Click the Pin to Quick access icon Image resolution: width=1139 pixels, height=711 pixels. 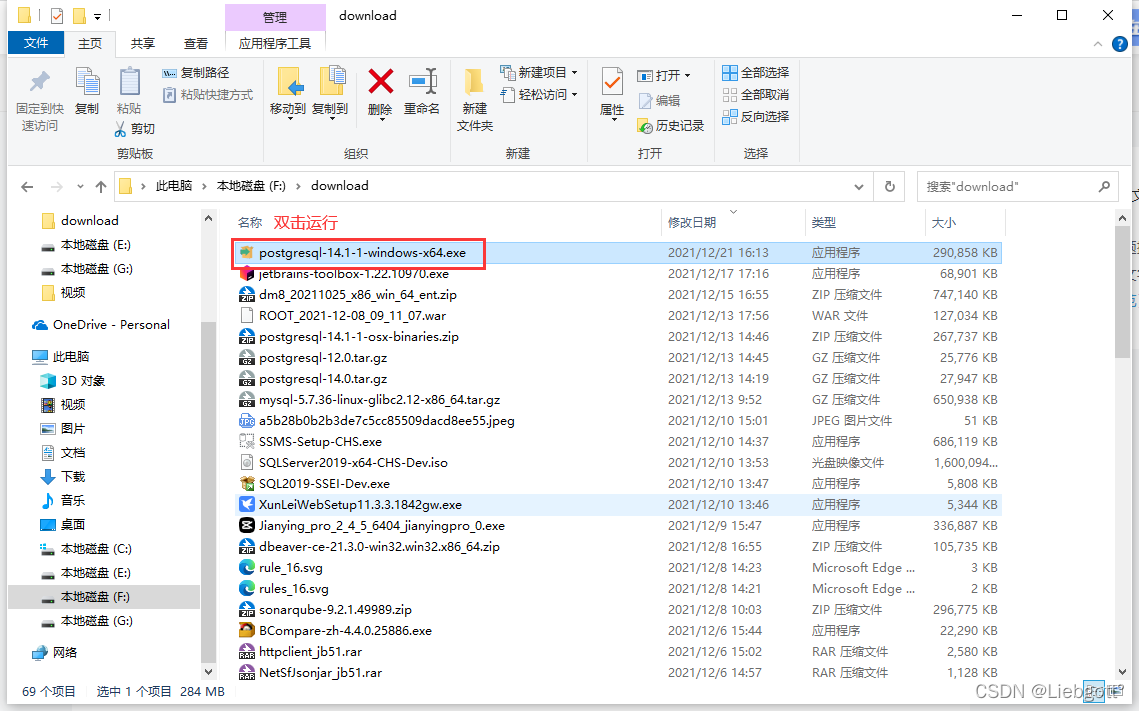(x=39, y=82)
